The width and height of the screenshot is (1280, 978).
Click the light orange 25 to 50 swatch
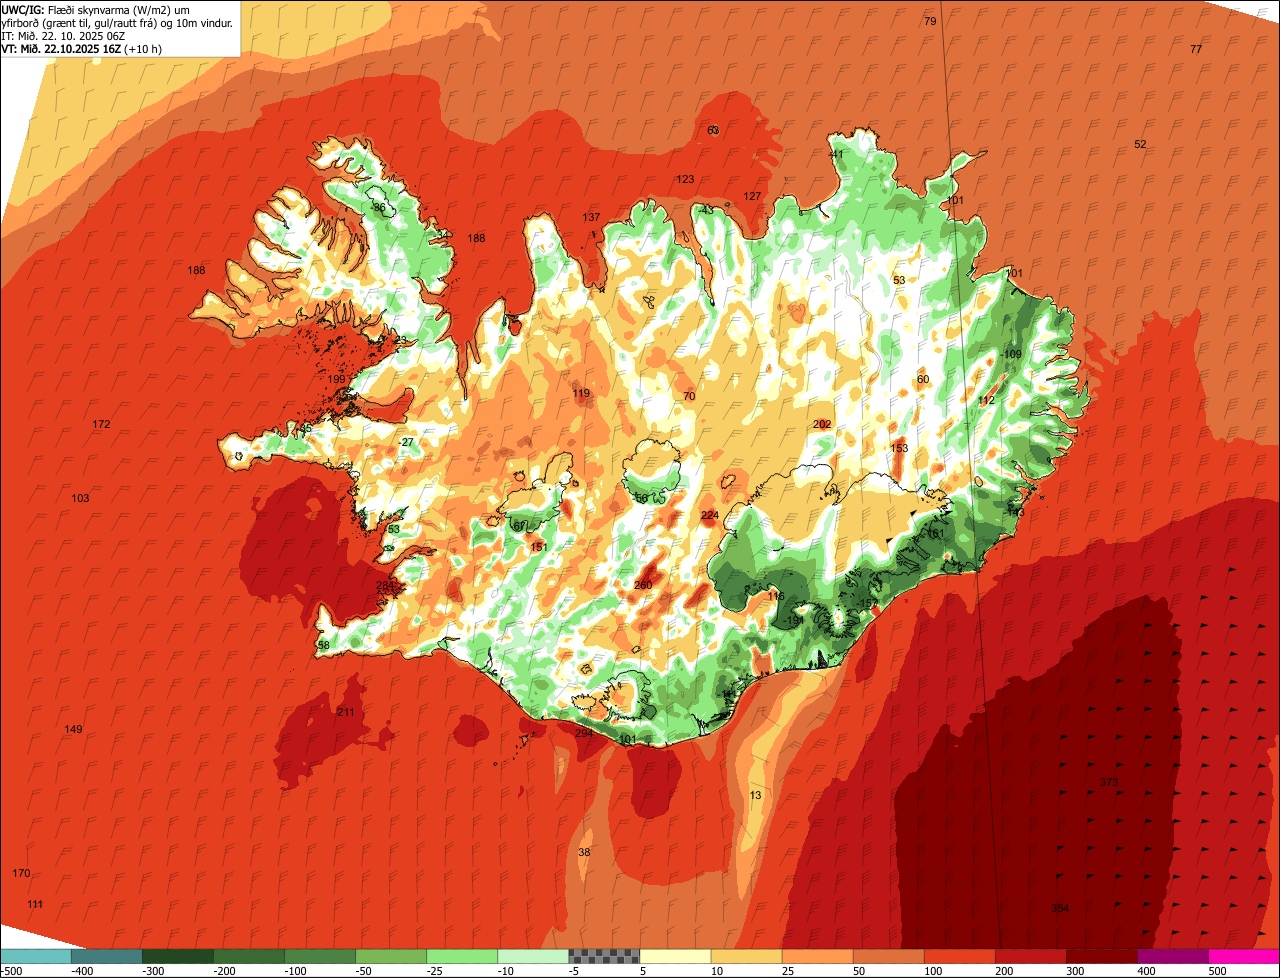[x=817, y=956]
